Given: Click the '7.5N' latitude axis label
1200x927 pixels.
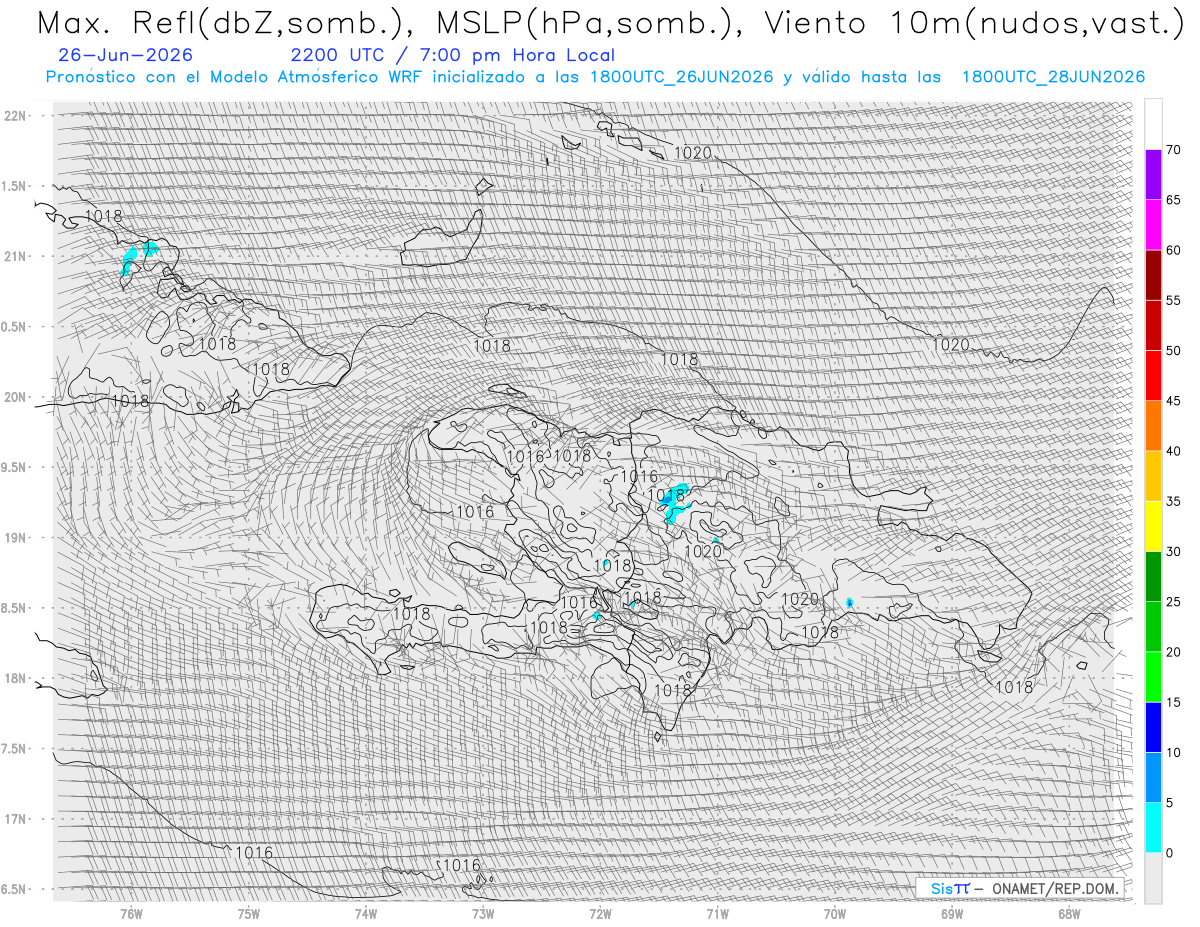Looking at the screenshot, I should (x=13, y=749).
